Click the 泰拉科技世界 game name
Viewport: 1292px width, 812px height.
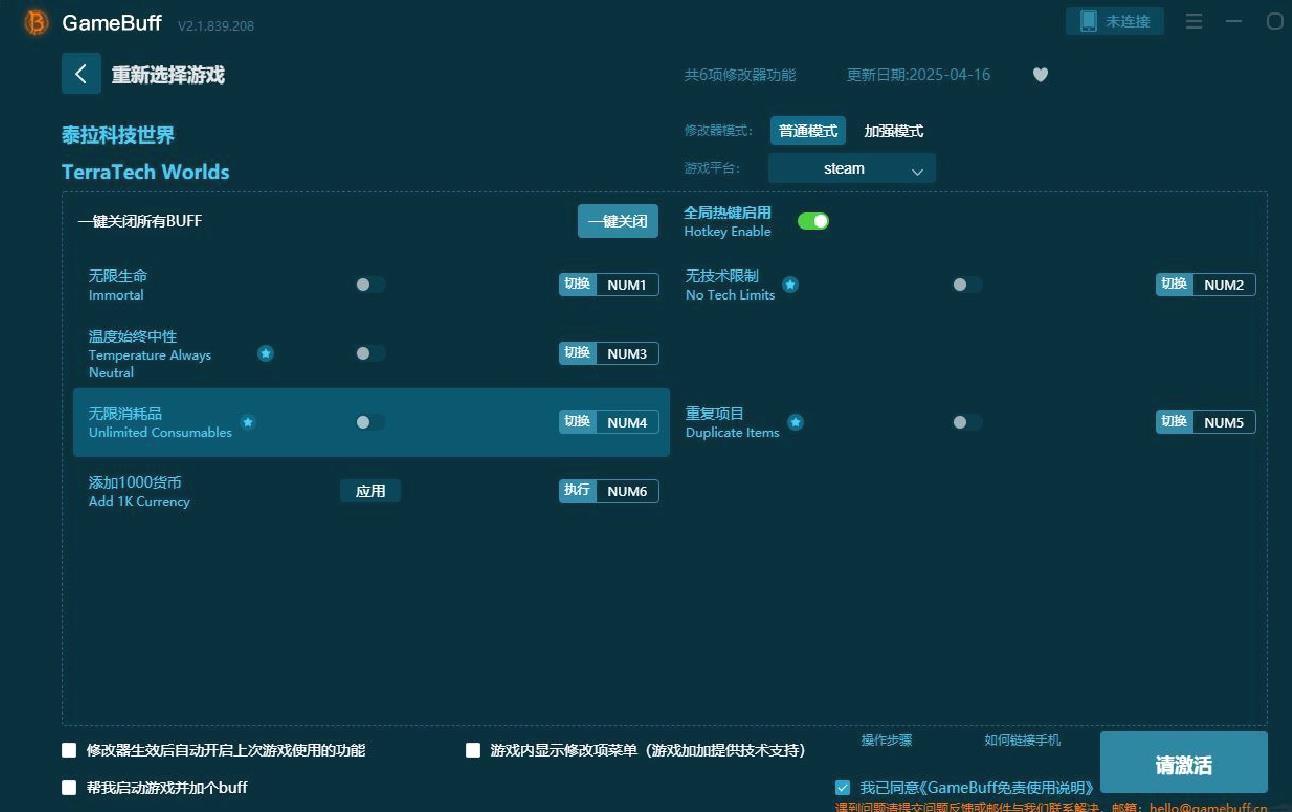click(118, 135)
